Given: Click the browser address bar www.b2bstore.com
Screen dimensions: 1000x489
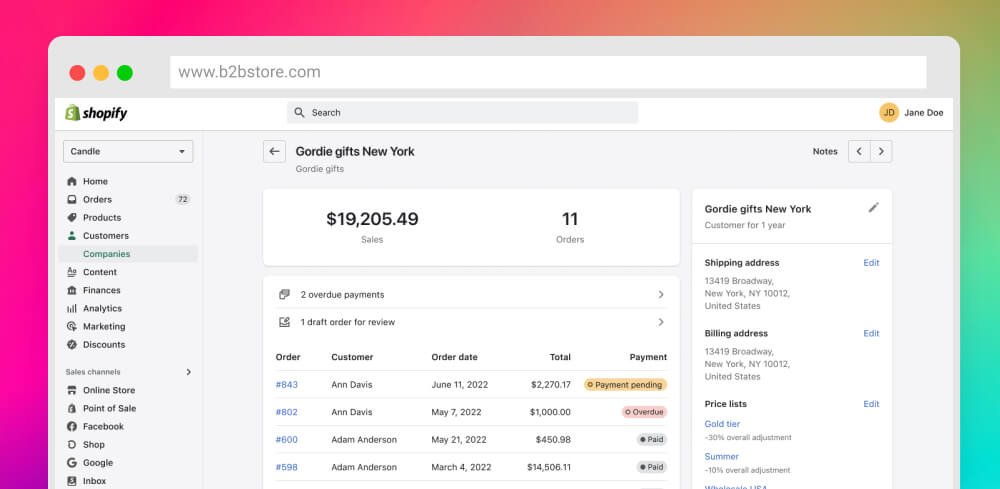Looking at the screenshot, I should [x=548, y=72].
